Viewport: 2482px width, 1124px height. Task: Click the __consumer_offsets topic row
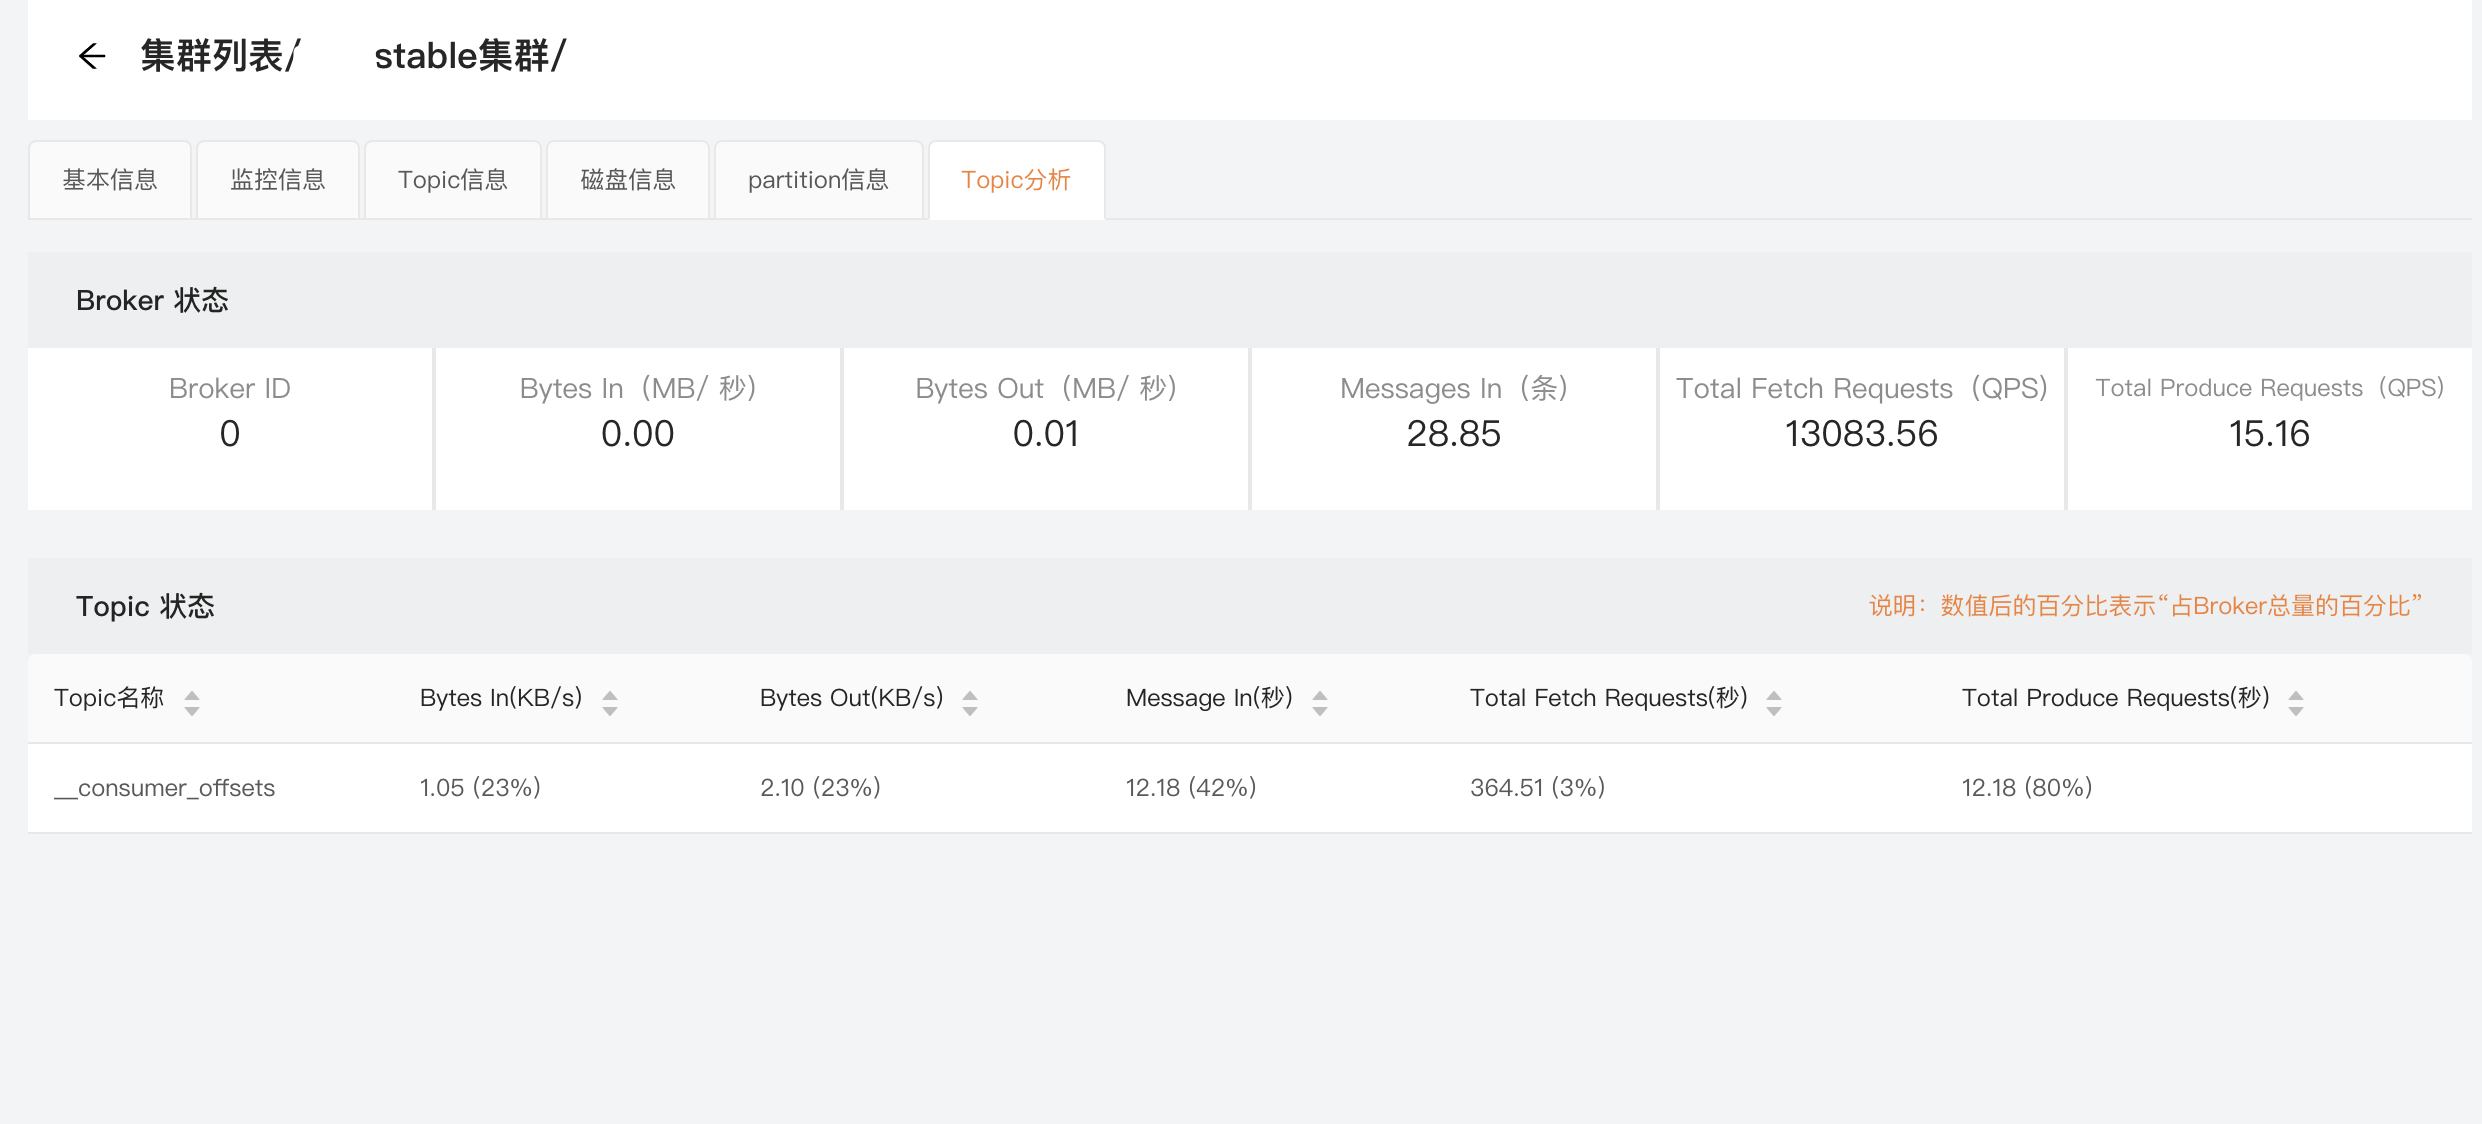pyautogui.click(x=165, y=788)
